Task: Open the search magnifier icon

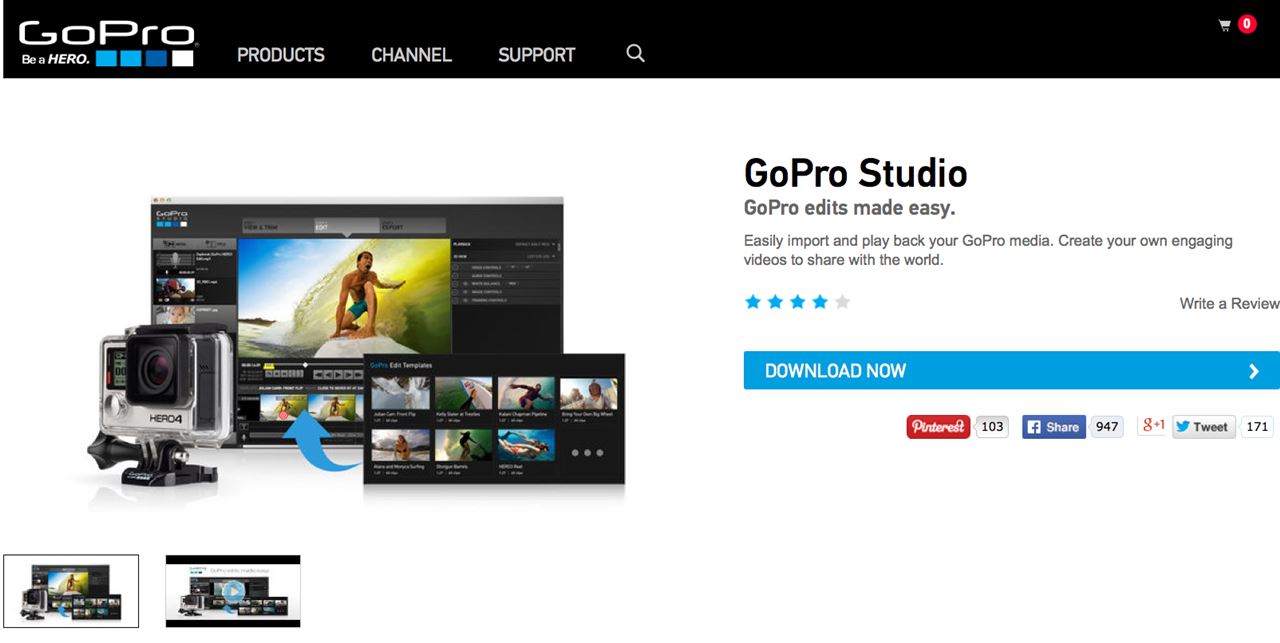Action: click(635, 53)
